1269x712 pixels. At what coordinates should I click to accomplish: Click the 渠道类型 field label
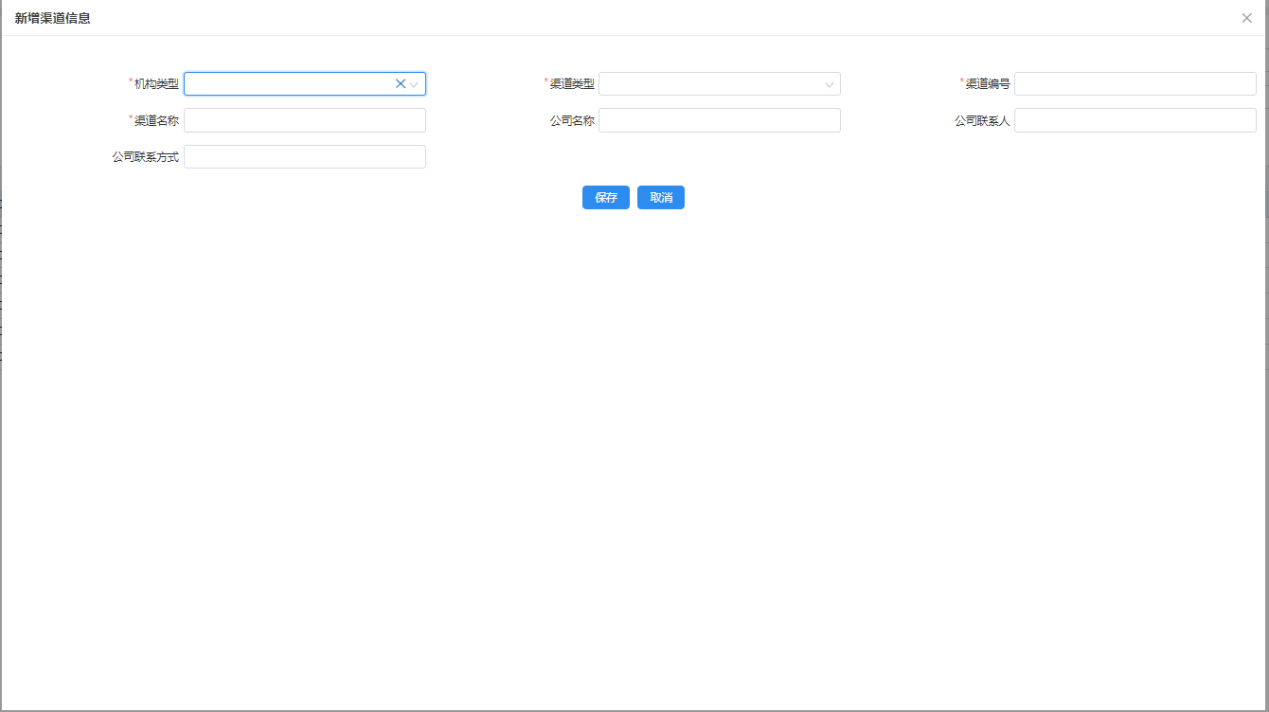click(x=571, y=84)
